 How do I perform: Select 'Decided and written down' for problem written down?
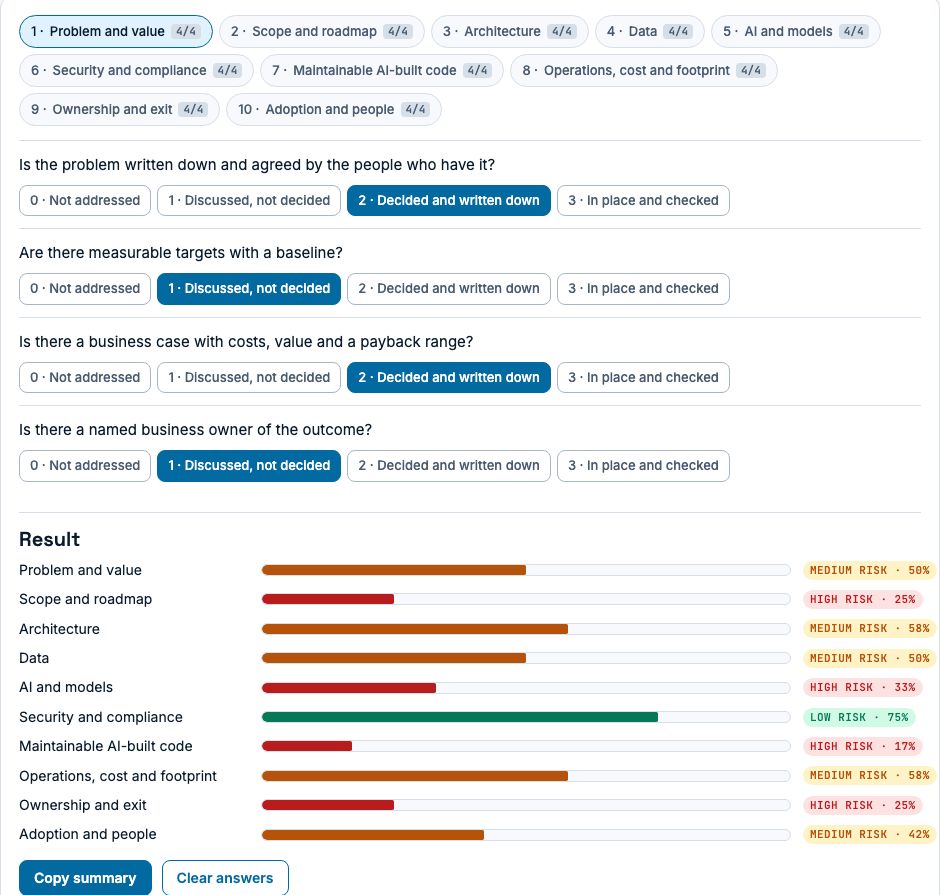[449, 200]
